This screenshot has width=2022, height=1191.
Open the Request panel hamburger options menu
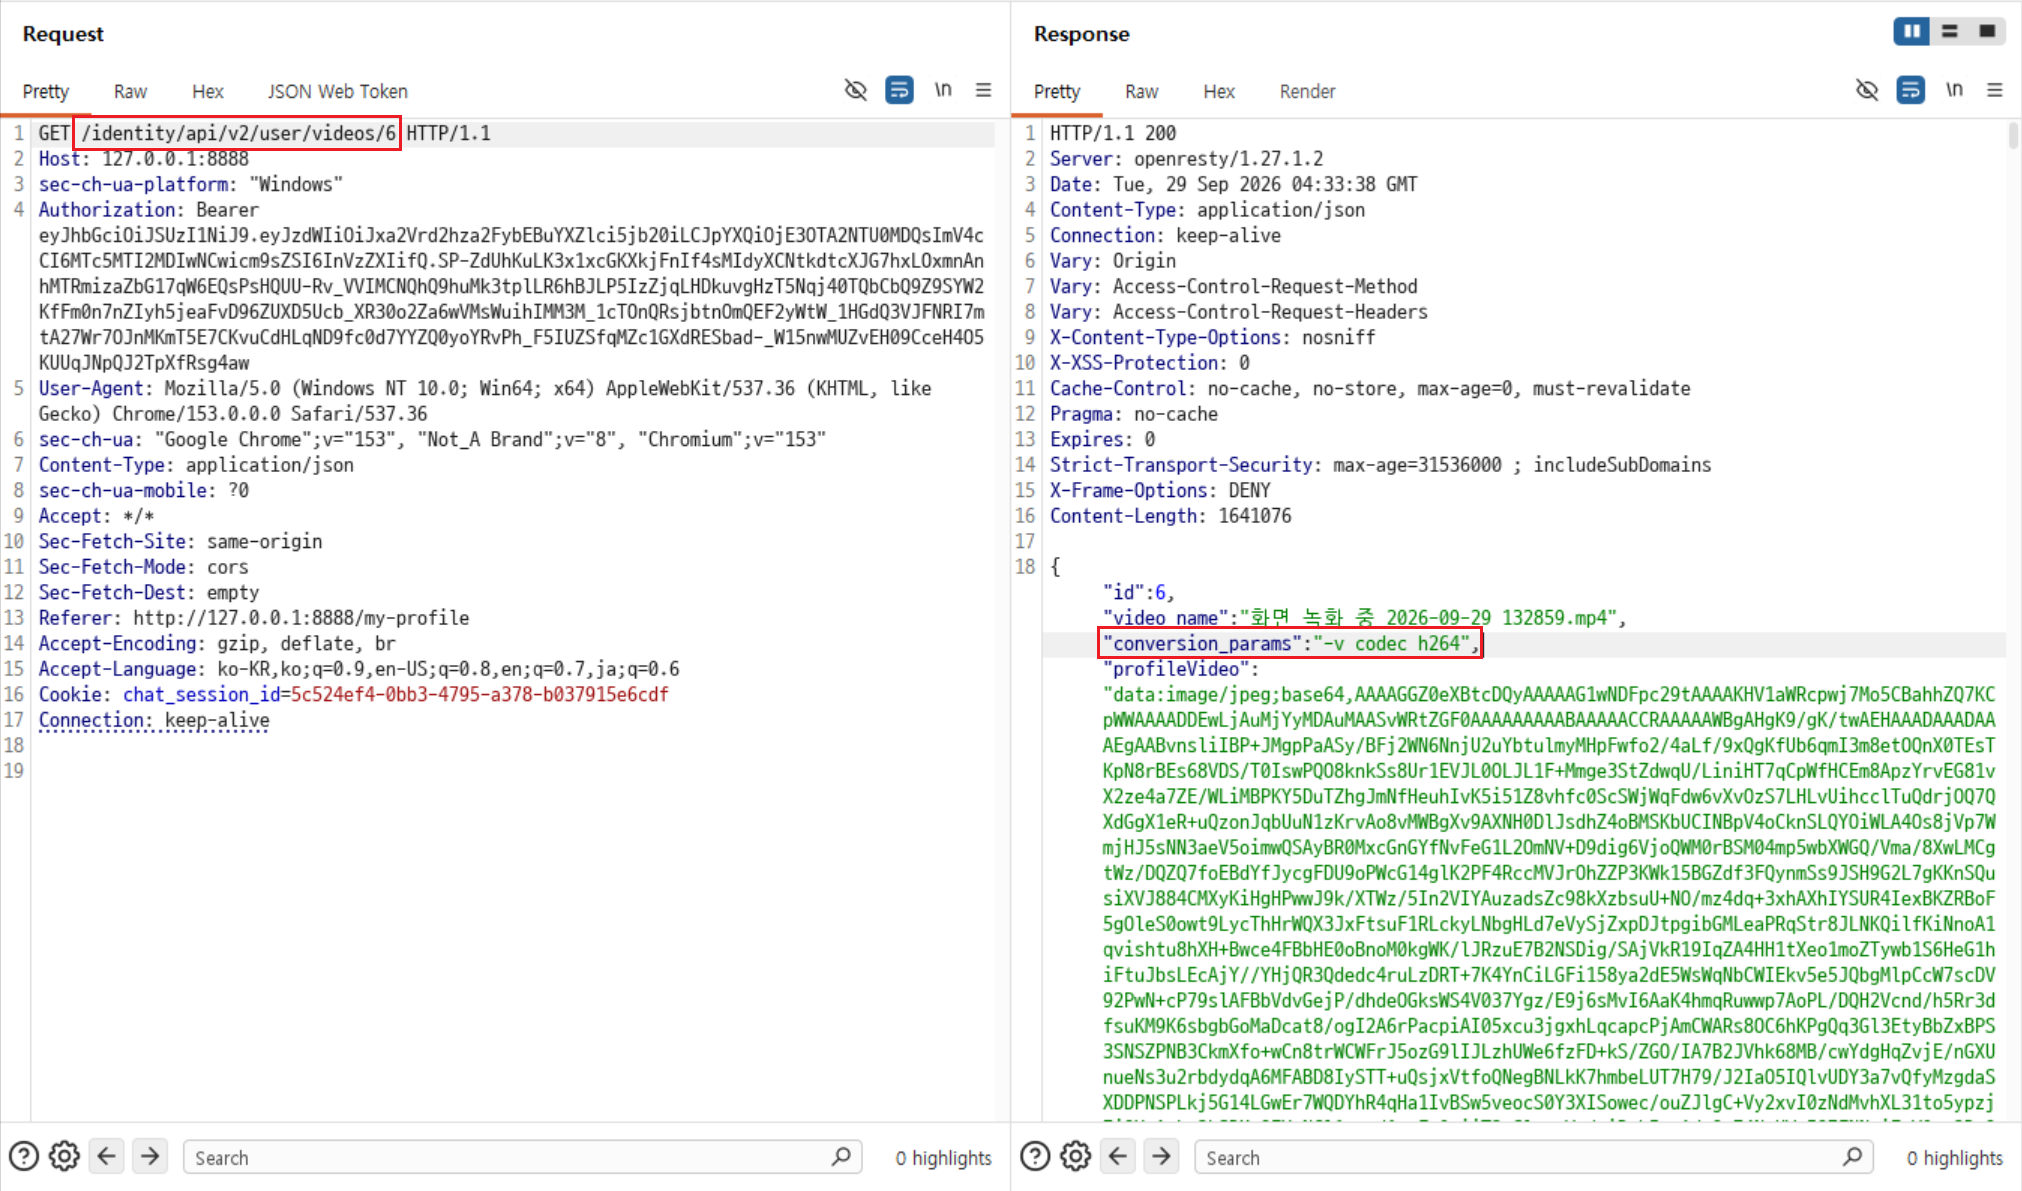984,90
